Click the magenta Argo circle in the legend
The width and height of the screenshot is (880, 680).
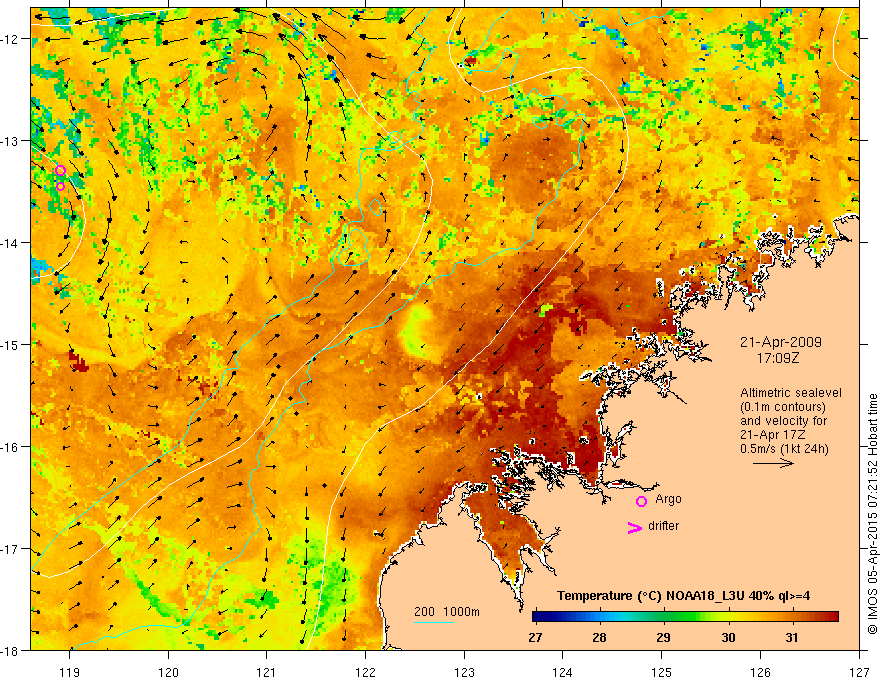(641, 501)
